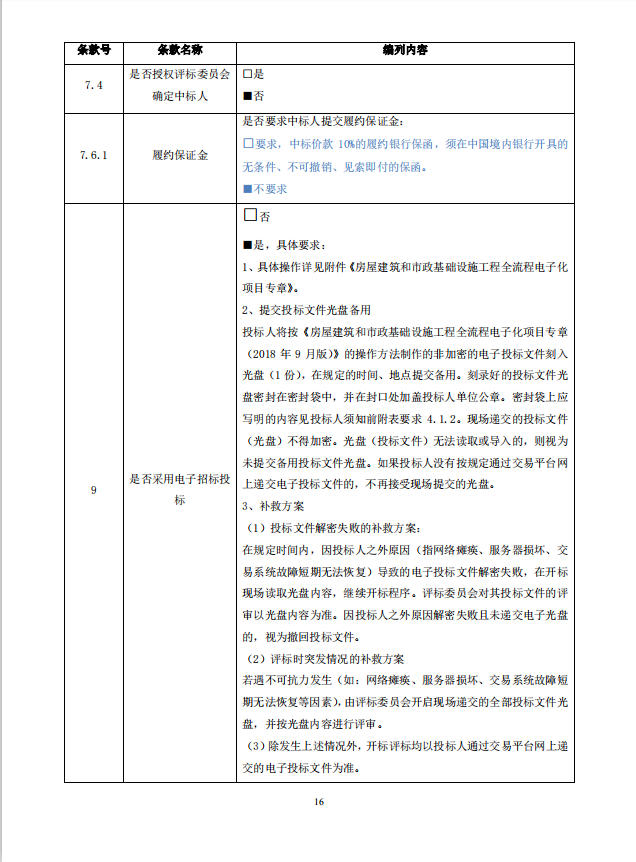636x862 pixels.
Task: Select clause number 7.6.1
Action: pyautogui.click(x=93, y=156)
